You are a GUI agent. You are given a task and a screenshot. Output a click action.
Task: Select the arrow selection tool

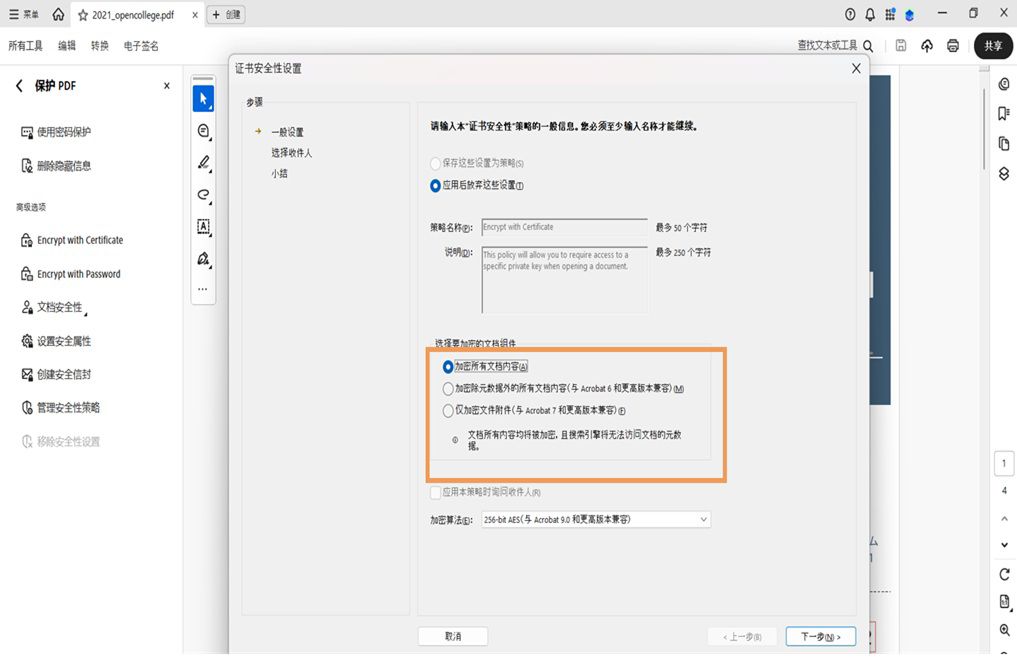(203, 98)
